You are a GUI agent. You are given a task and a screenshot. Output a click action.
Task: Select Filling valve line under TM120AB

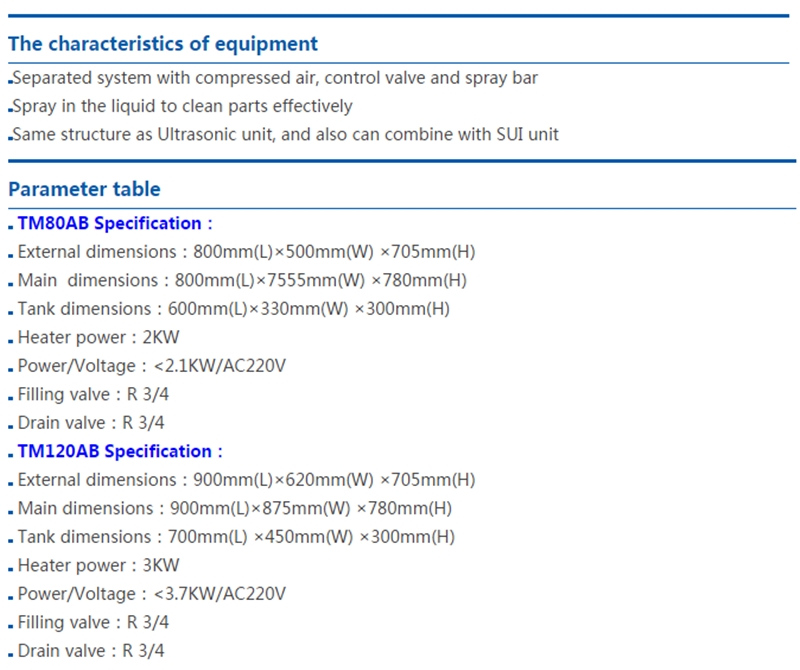[93, 622]
